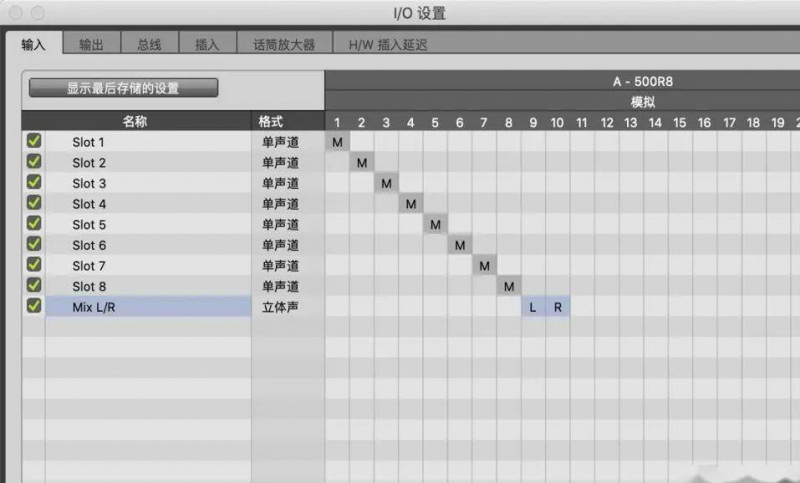Screen dimensions: 800x483
Task: Click the 名称 column header
Action: (x=135, y=121)
